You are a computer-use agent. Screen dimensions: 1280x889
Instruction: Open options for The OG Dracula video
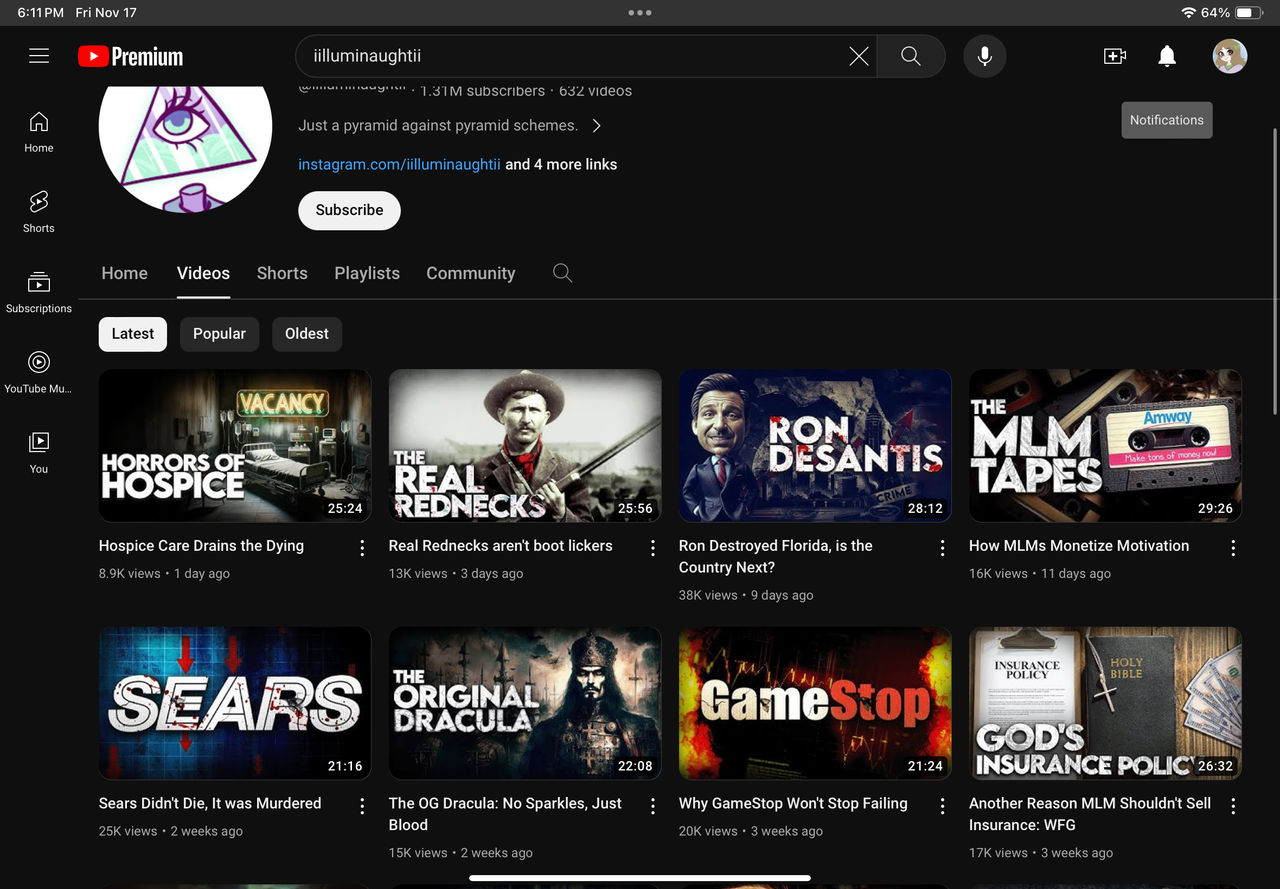point(652,806)
